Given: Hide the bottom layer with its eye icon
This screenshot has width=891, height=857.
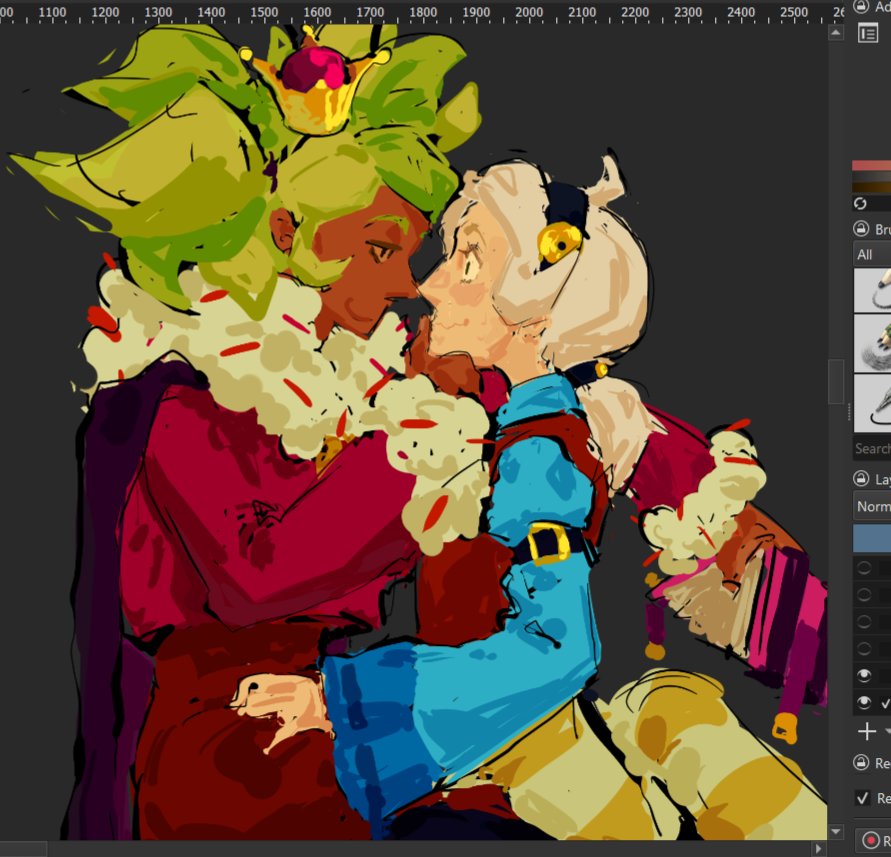Looking at the screenshot, I should (864, 702).
